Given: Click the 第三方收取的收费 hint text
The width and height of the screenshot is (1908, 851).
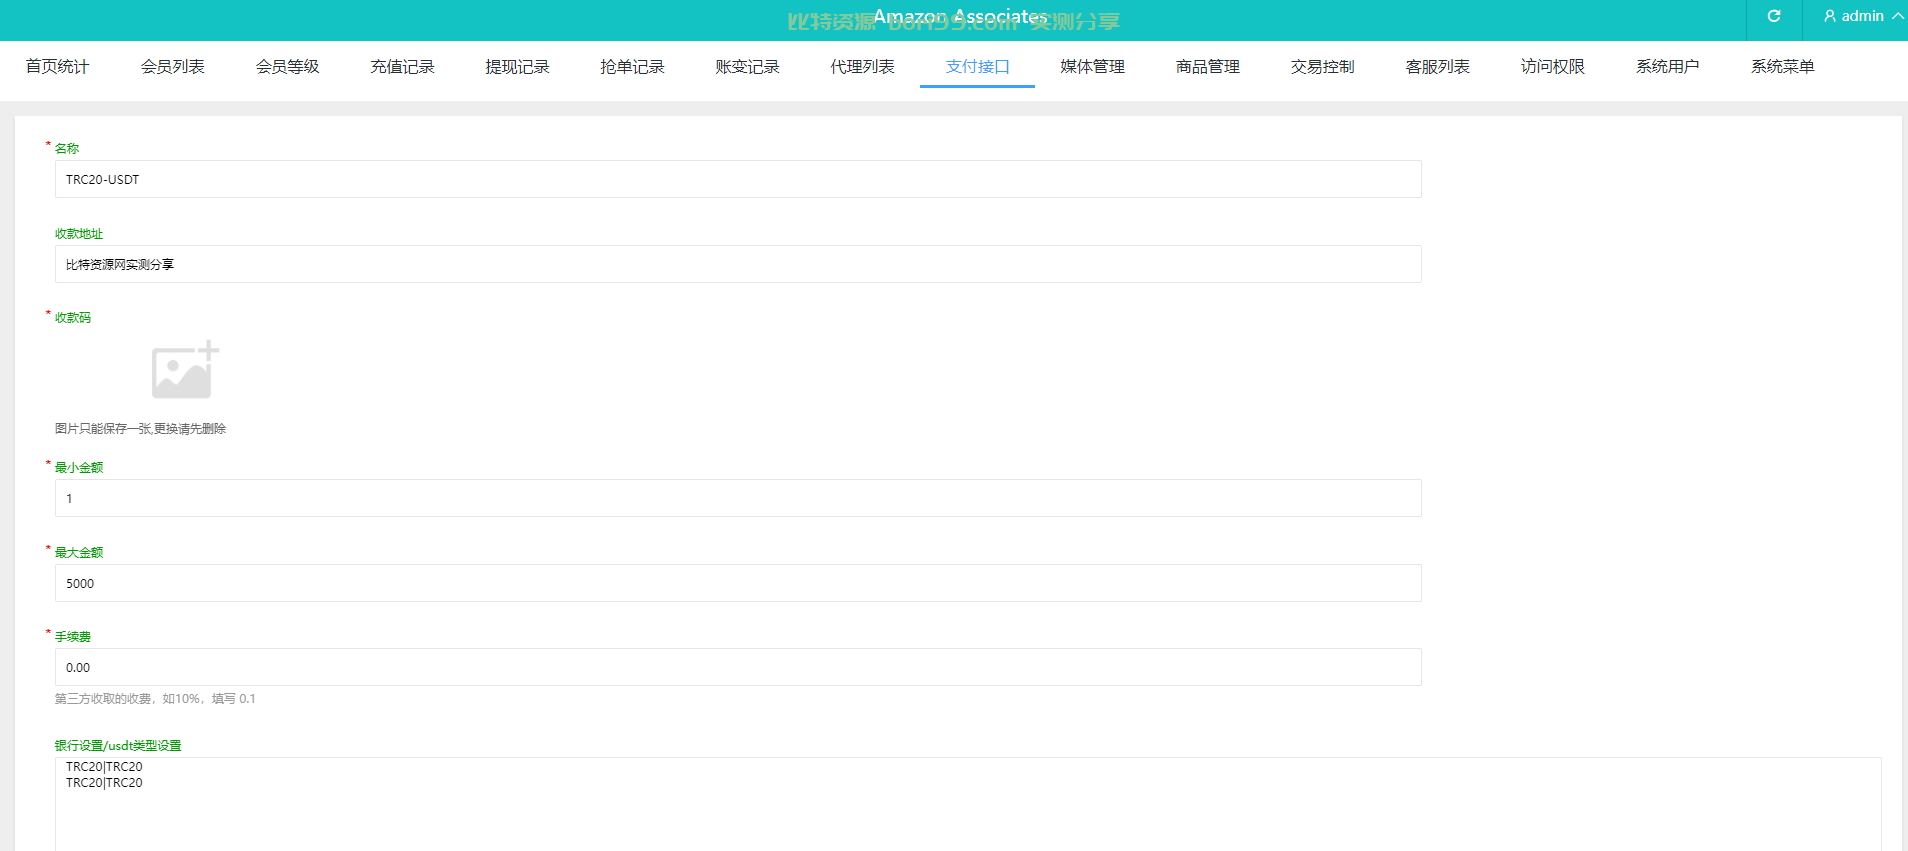Looking at the screenshot, I should 155,699.
